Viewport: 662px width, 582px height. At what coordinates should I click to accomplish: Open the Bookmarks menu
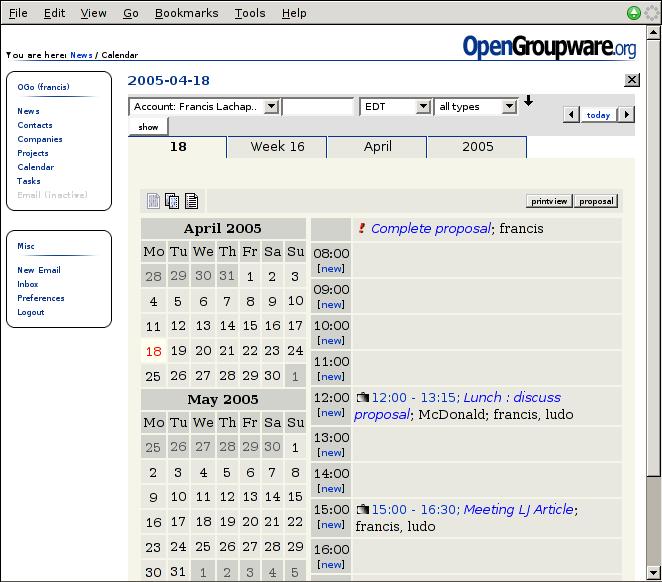click(186, 13)
